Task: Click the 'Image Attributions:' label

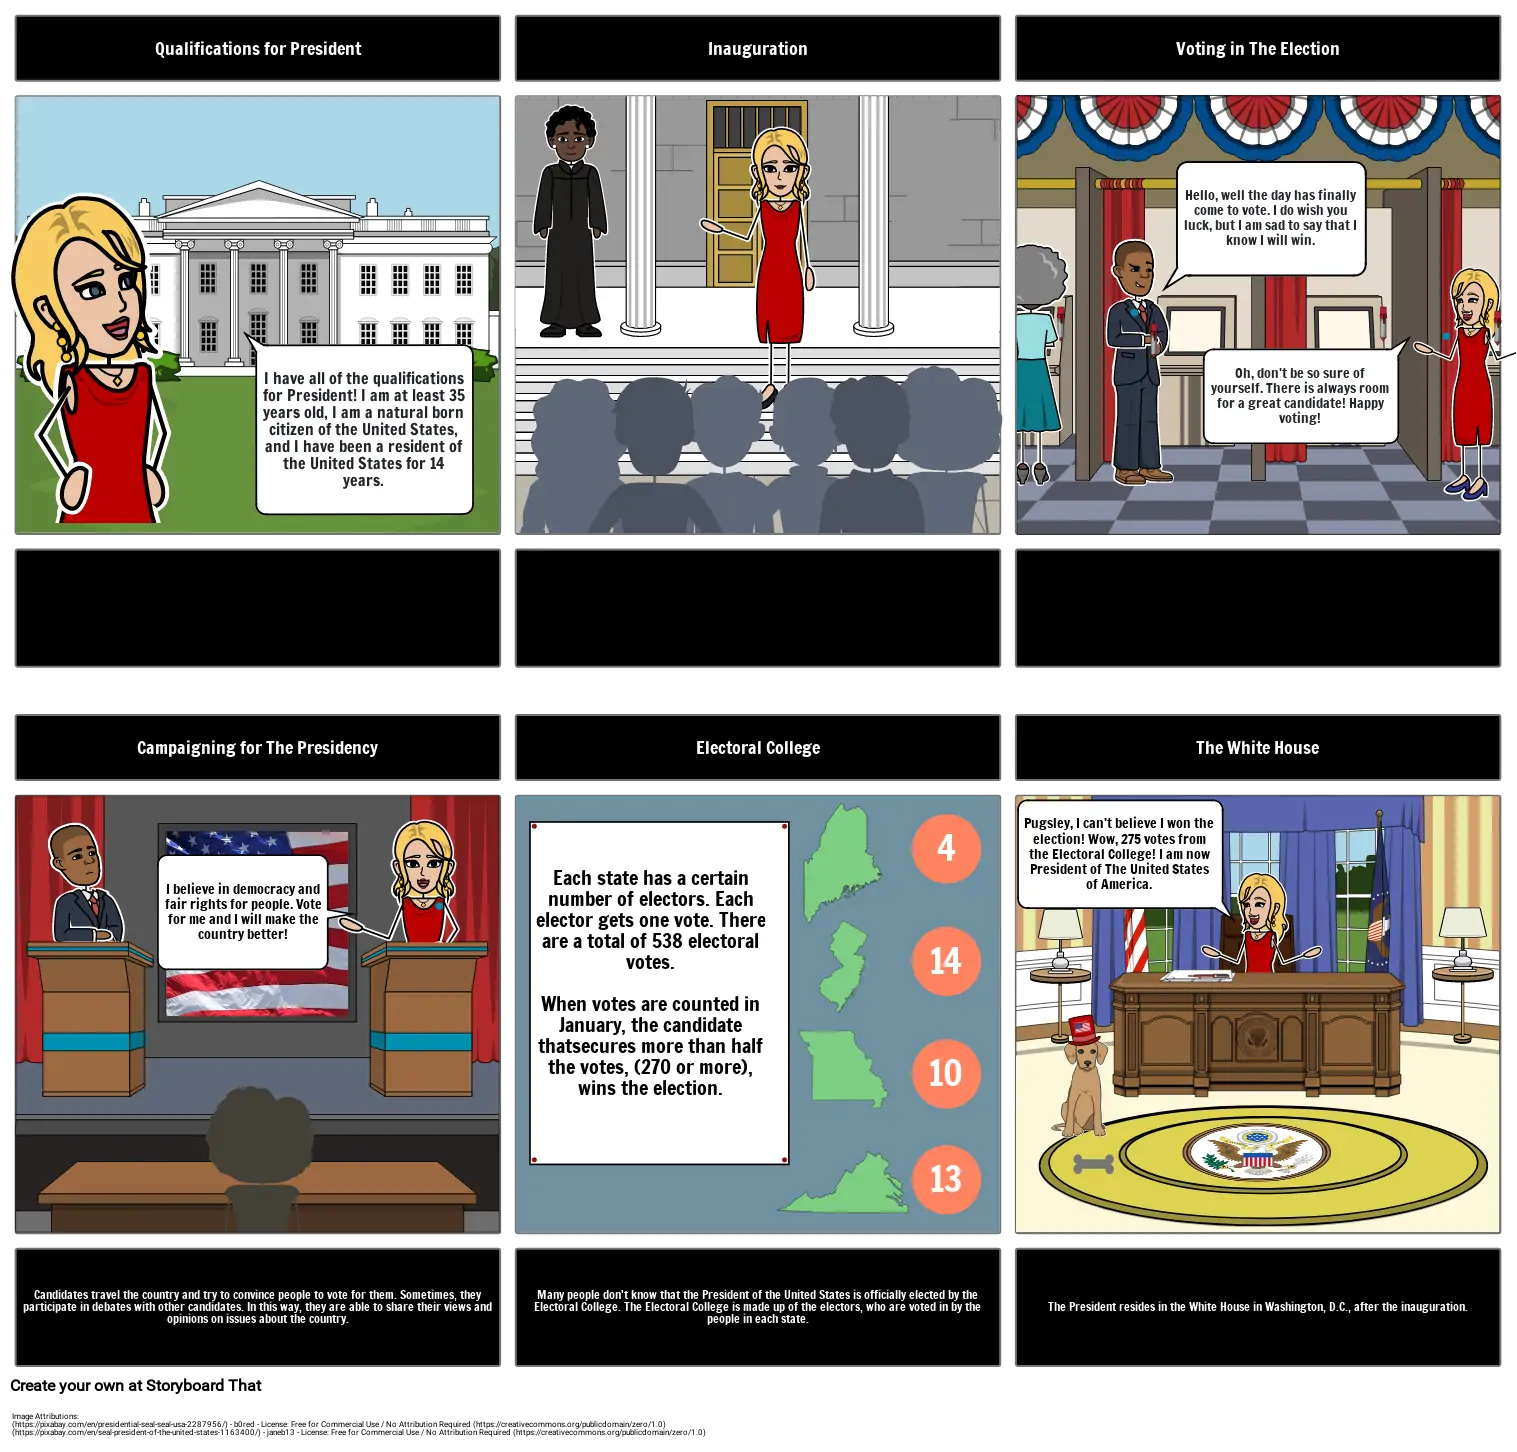Action: coord(45,1416)
